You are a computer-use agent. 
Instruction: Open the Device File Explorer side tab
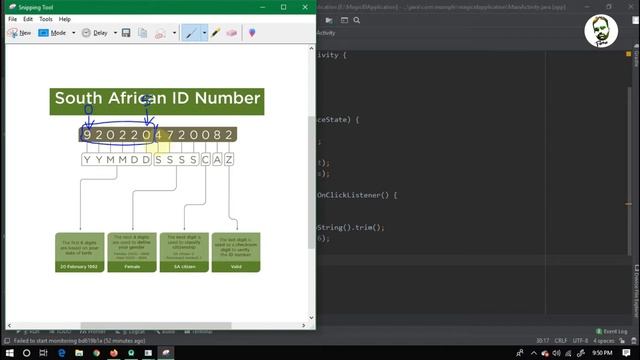tap(636, 291)
